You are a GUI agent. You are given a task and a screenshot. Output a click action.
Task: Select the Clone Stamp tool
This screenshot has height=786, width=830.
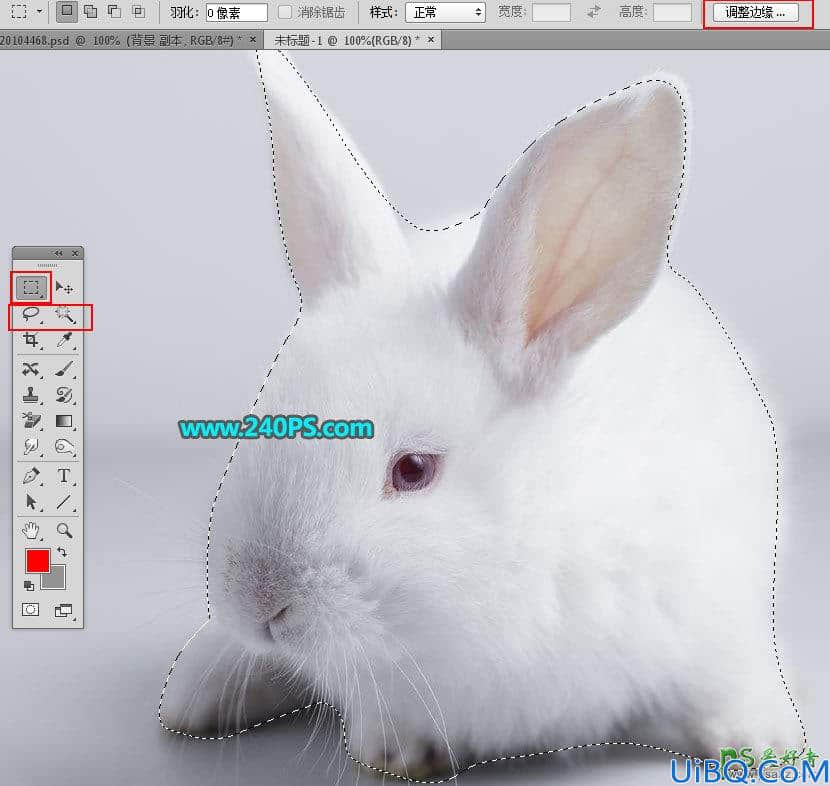coord(31,395)
